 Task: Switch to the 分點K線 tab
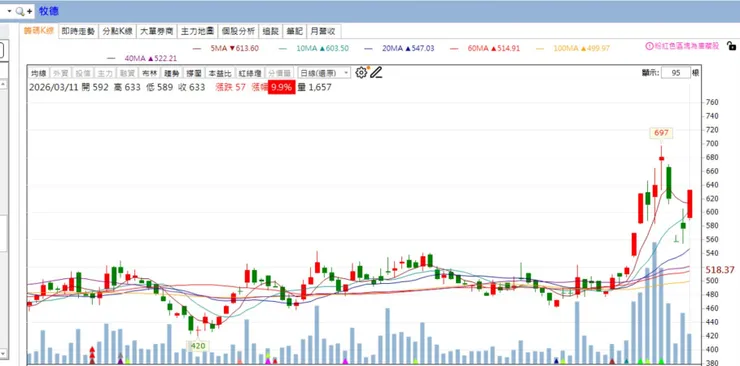(x=117, y=32)
